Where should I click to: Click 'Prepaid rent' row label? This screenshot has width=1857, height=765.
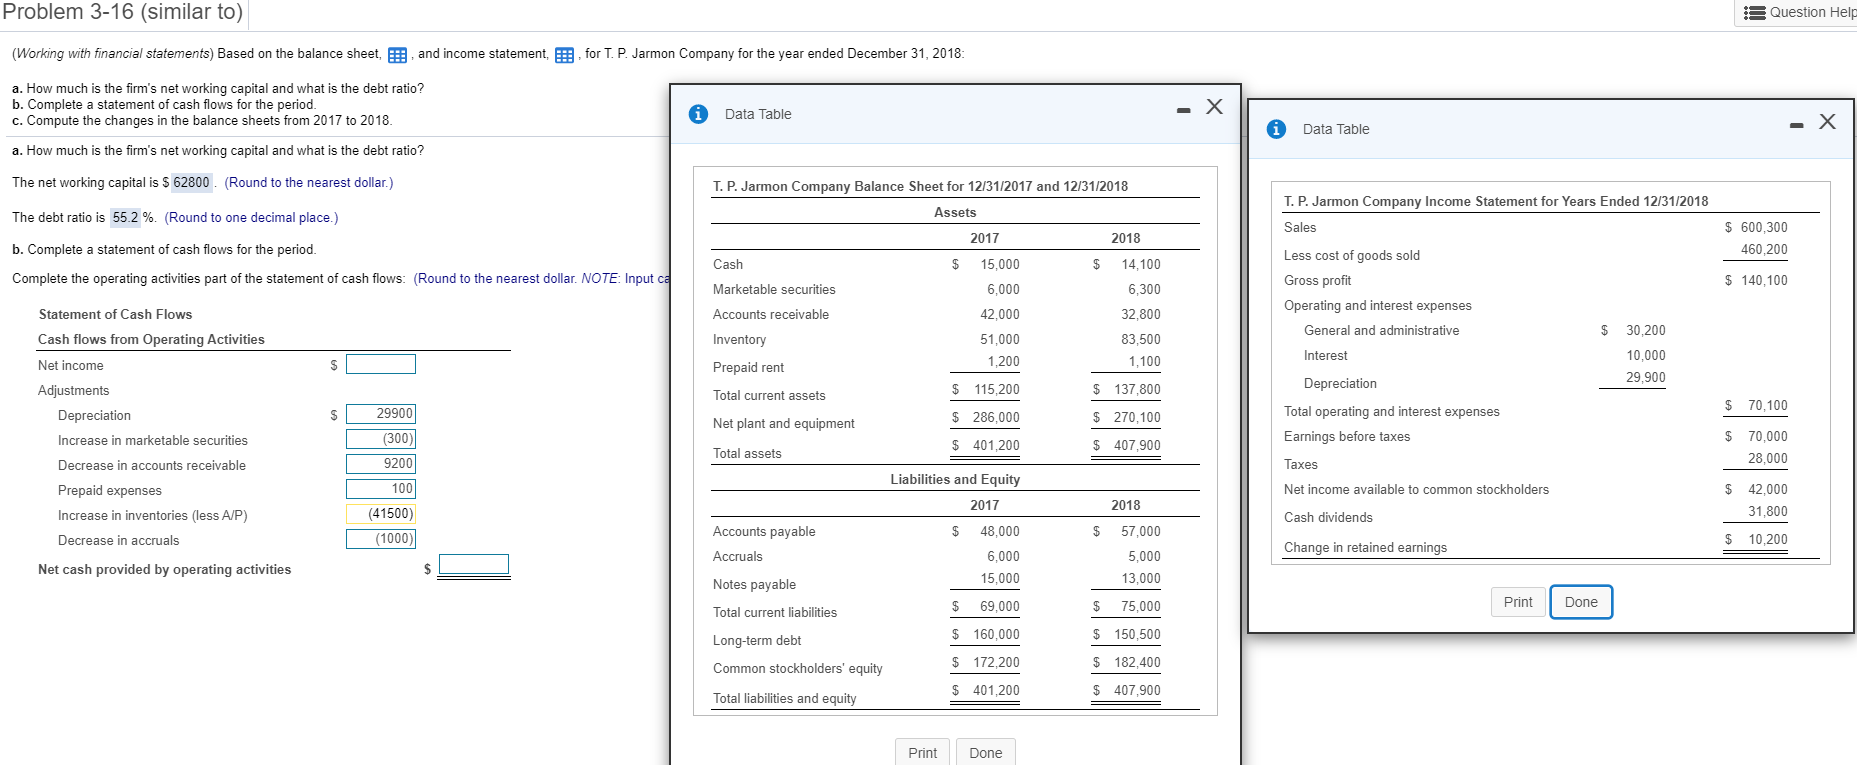(748, 368)
